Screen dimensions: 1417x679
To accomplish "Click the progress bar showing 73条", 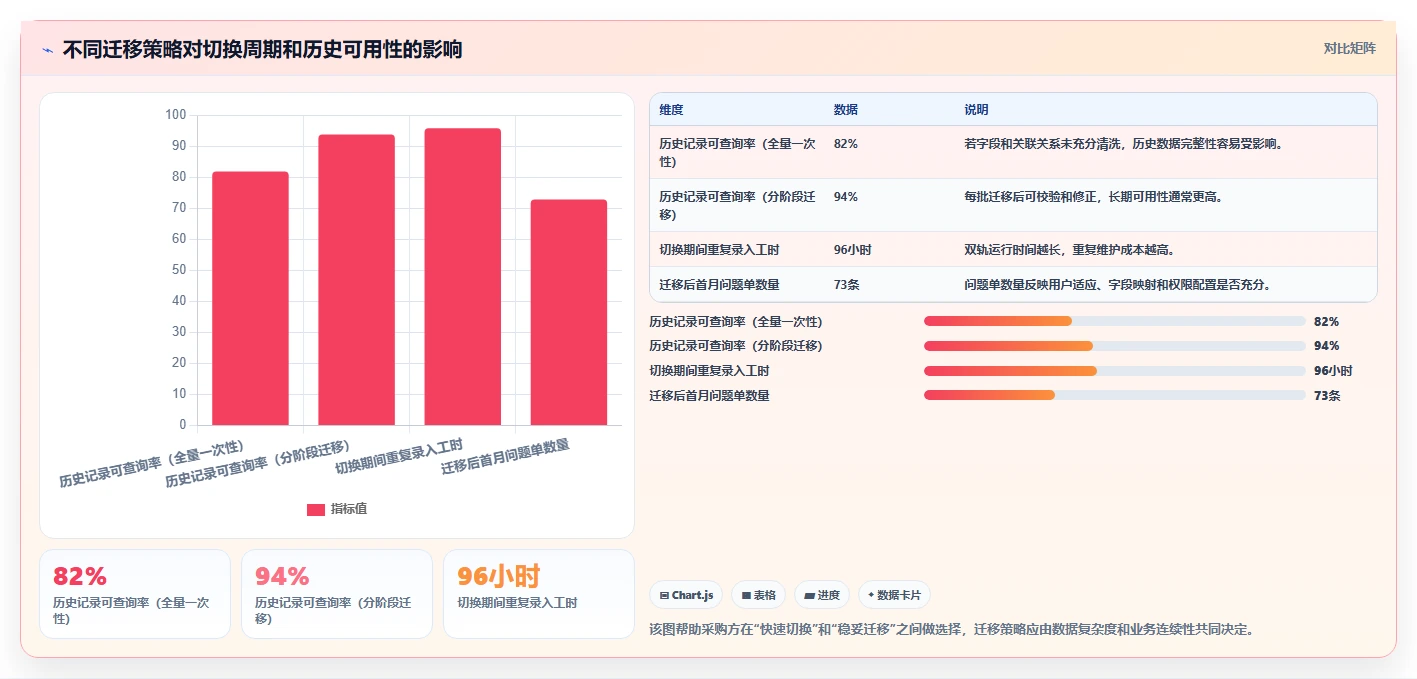I will [x=1115, y=395].
